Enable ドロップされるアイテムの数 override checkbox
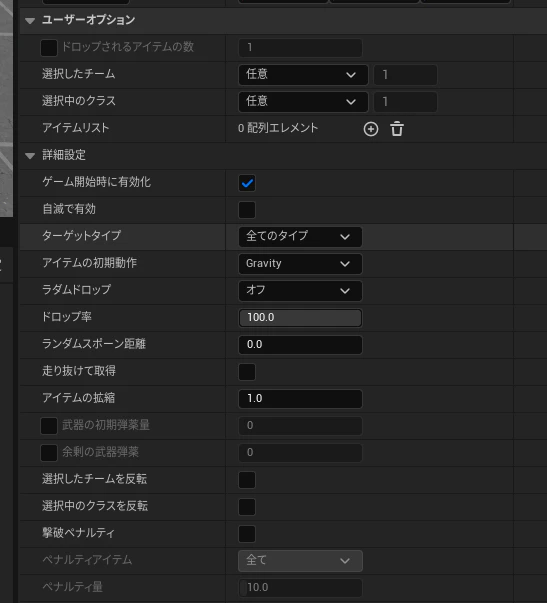Viewport: 547px width, 603px height. (49, 48)
